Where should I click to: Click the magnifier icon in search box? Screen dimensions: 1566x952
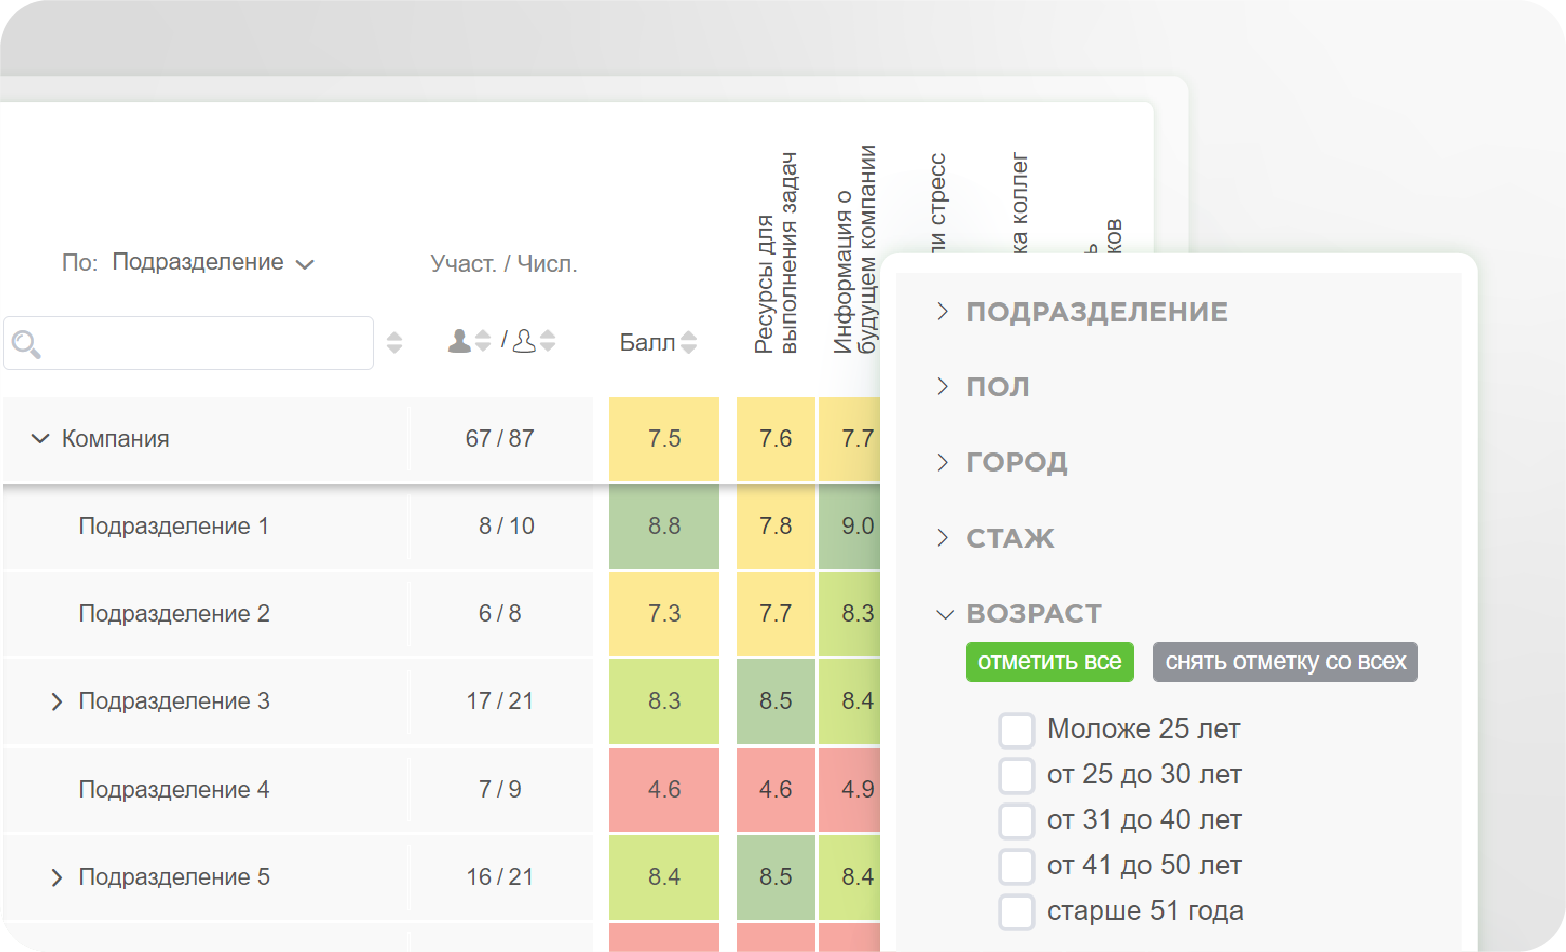point(26,344)
